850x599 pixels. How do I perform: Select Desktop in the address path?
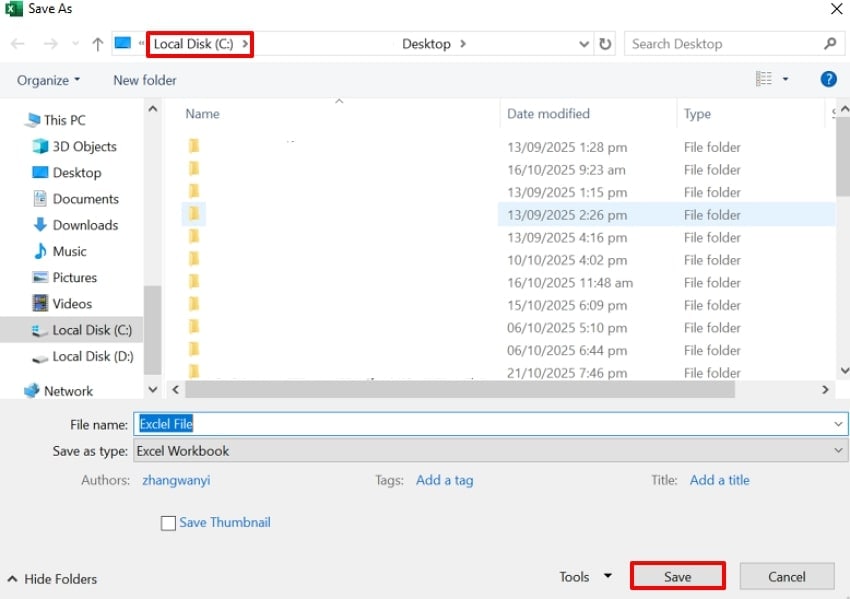426,44
